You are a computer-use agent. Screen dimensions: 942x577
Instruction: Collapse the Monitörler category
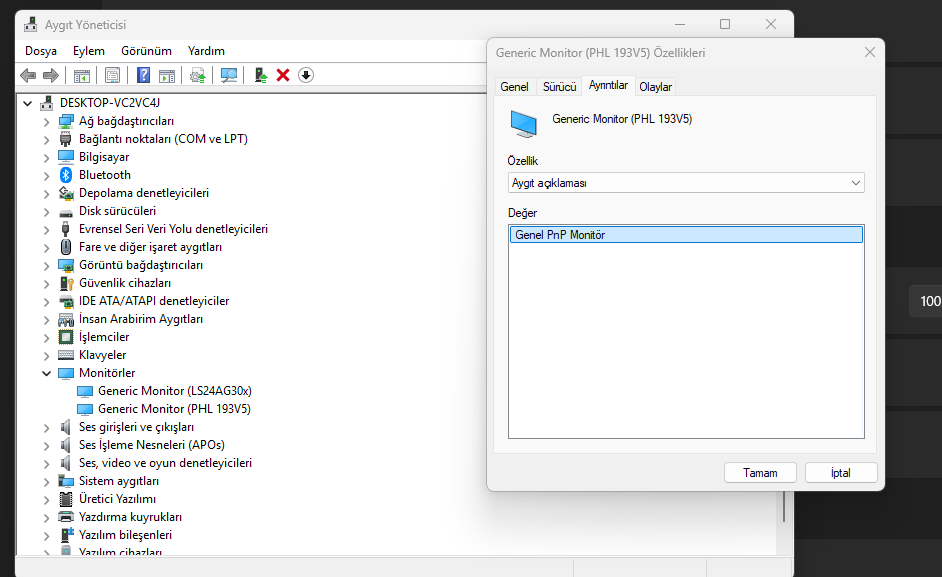[46, 373]
